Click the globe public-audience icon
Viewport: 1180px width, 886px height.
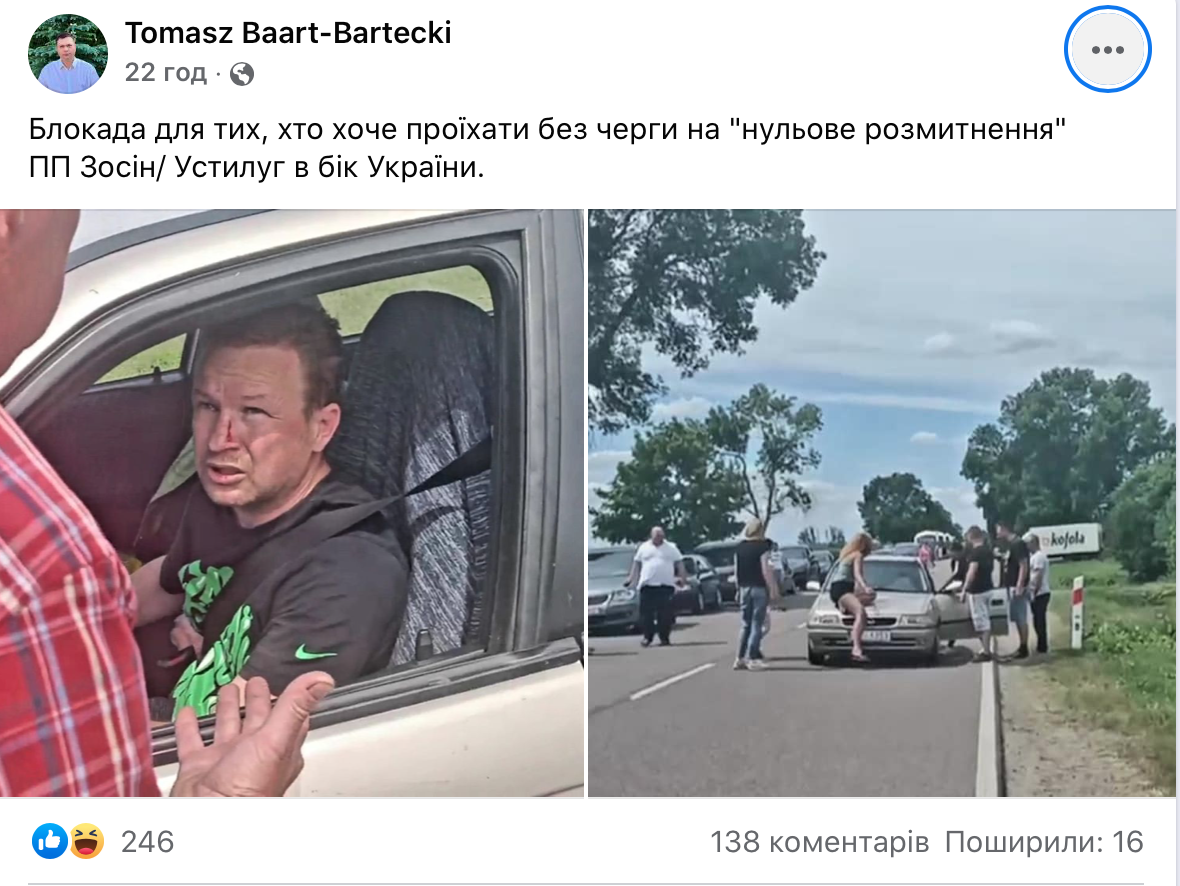tap(242, 74)
